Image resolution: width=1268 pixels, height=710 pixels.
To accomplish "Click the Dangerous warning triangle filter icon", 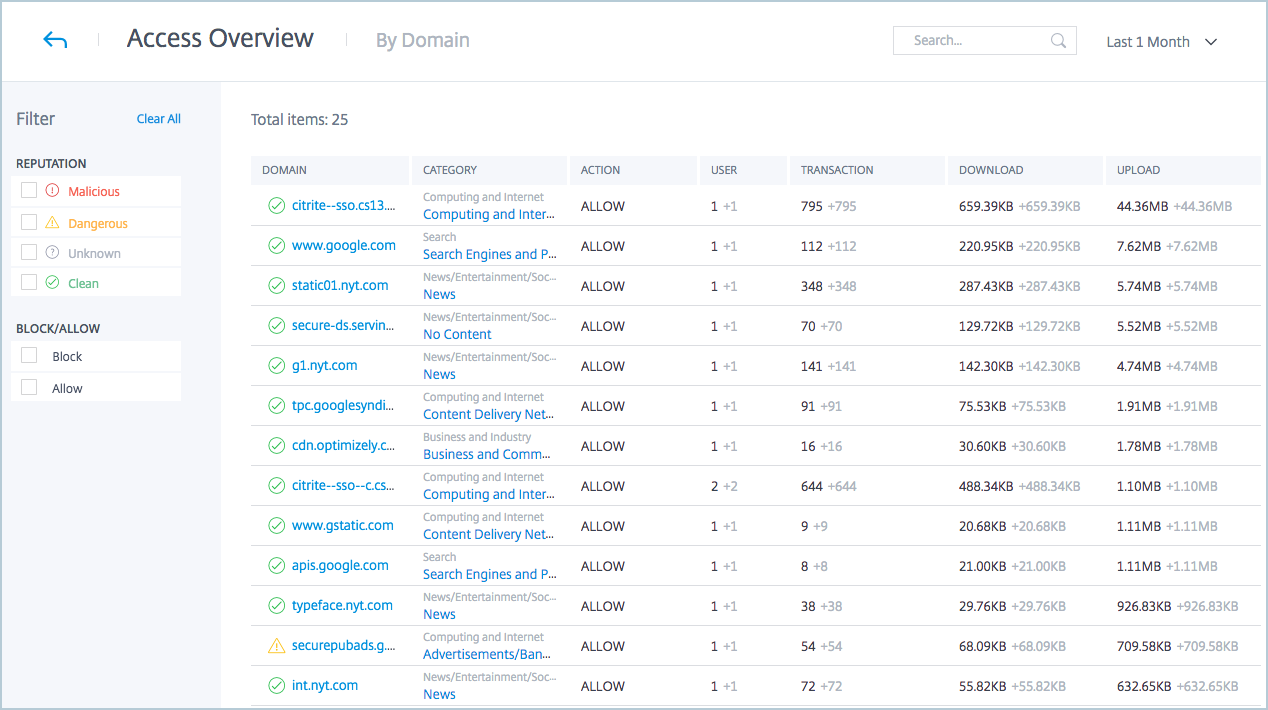I will (53, 223).
